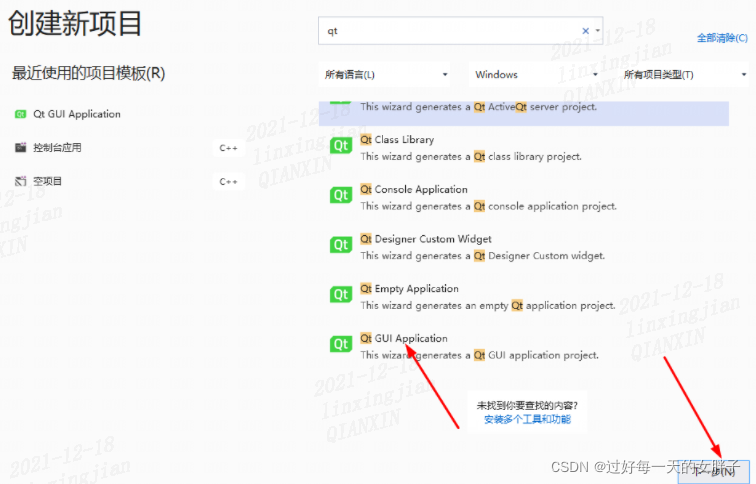Select the Qt Console Application template title

coord(414,189)
